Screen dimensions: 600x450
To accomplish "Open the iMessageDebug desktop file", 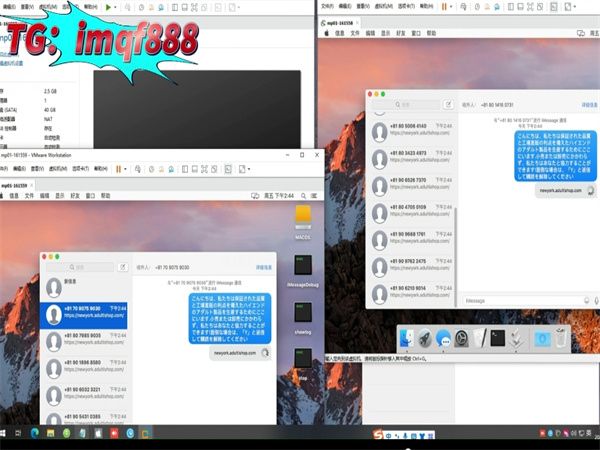I will coord(301,267).
